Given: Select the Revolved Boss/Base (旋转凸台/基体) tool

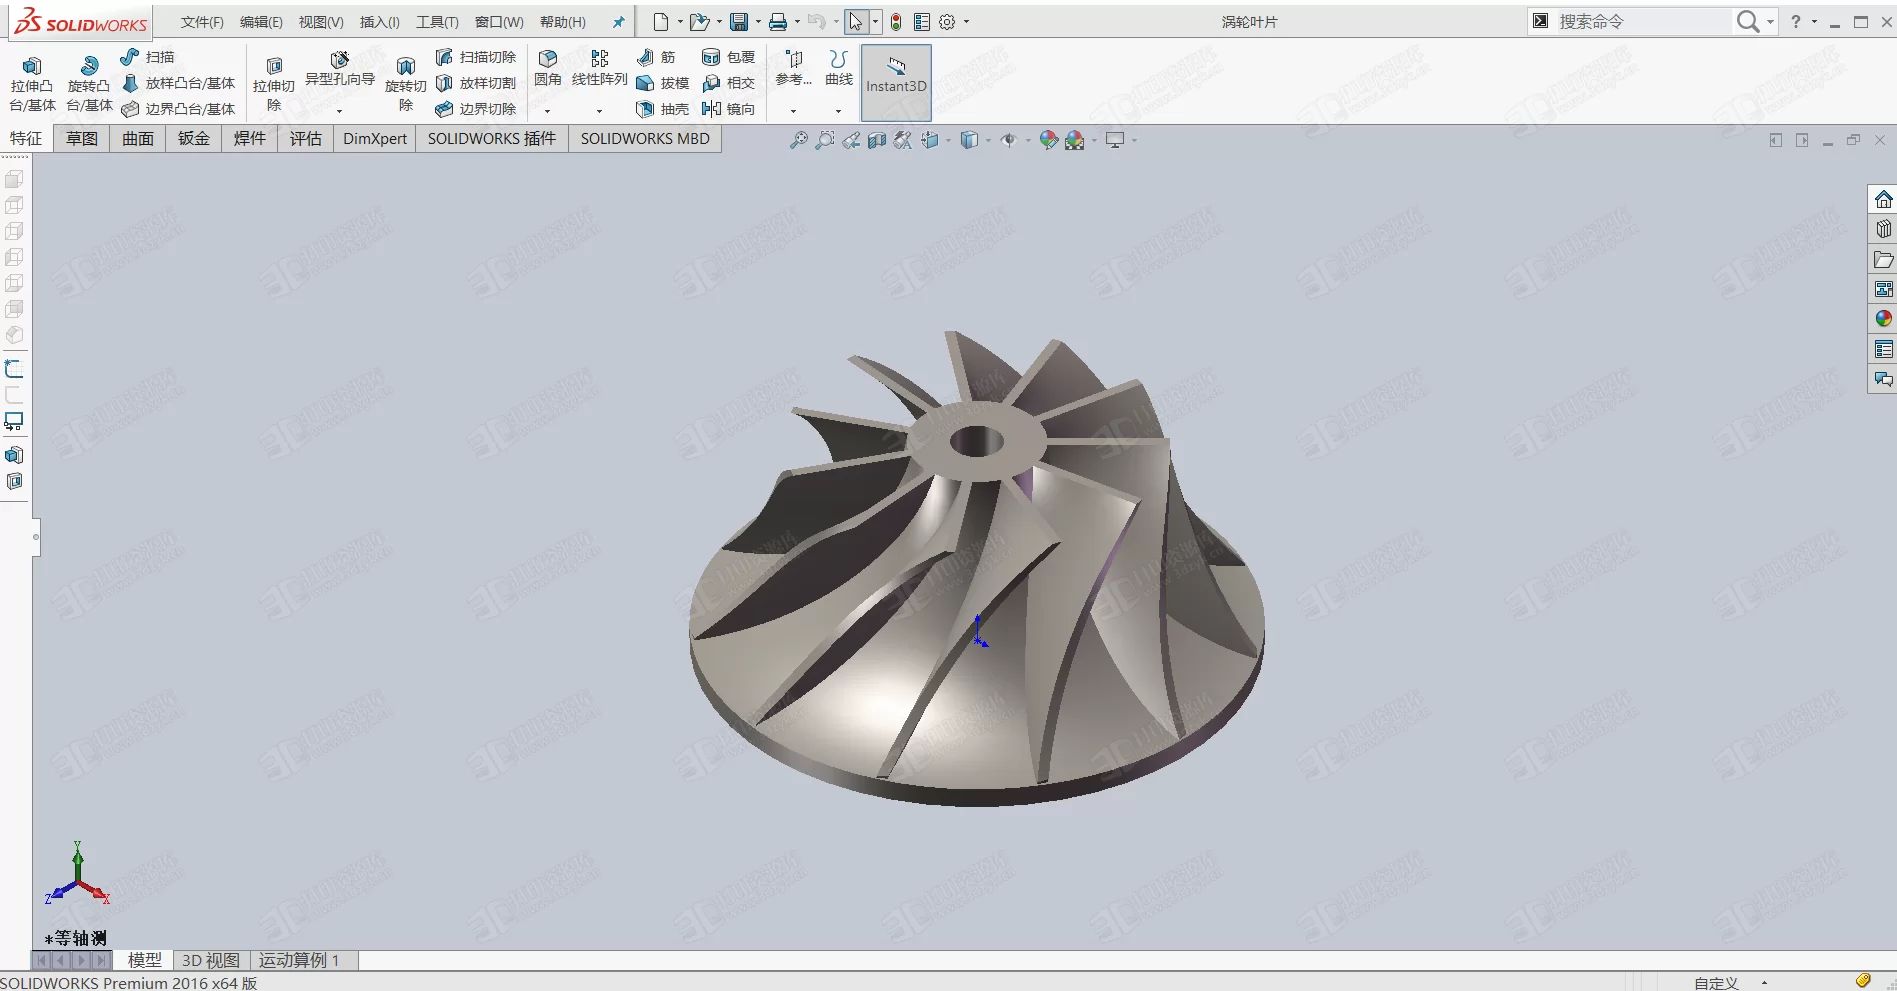Looking at the screenshot, I should click(x=89, y=84).
